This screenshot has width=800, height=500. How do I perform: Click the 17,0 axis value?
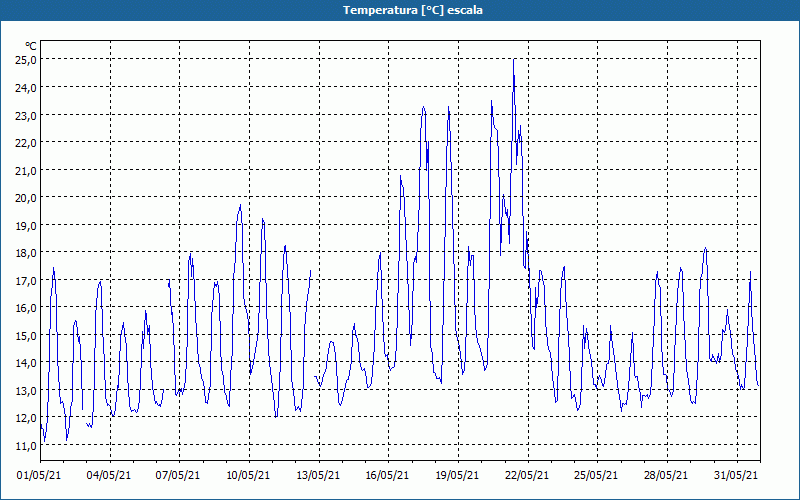pyautogui.click(x=26, y=281)
